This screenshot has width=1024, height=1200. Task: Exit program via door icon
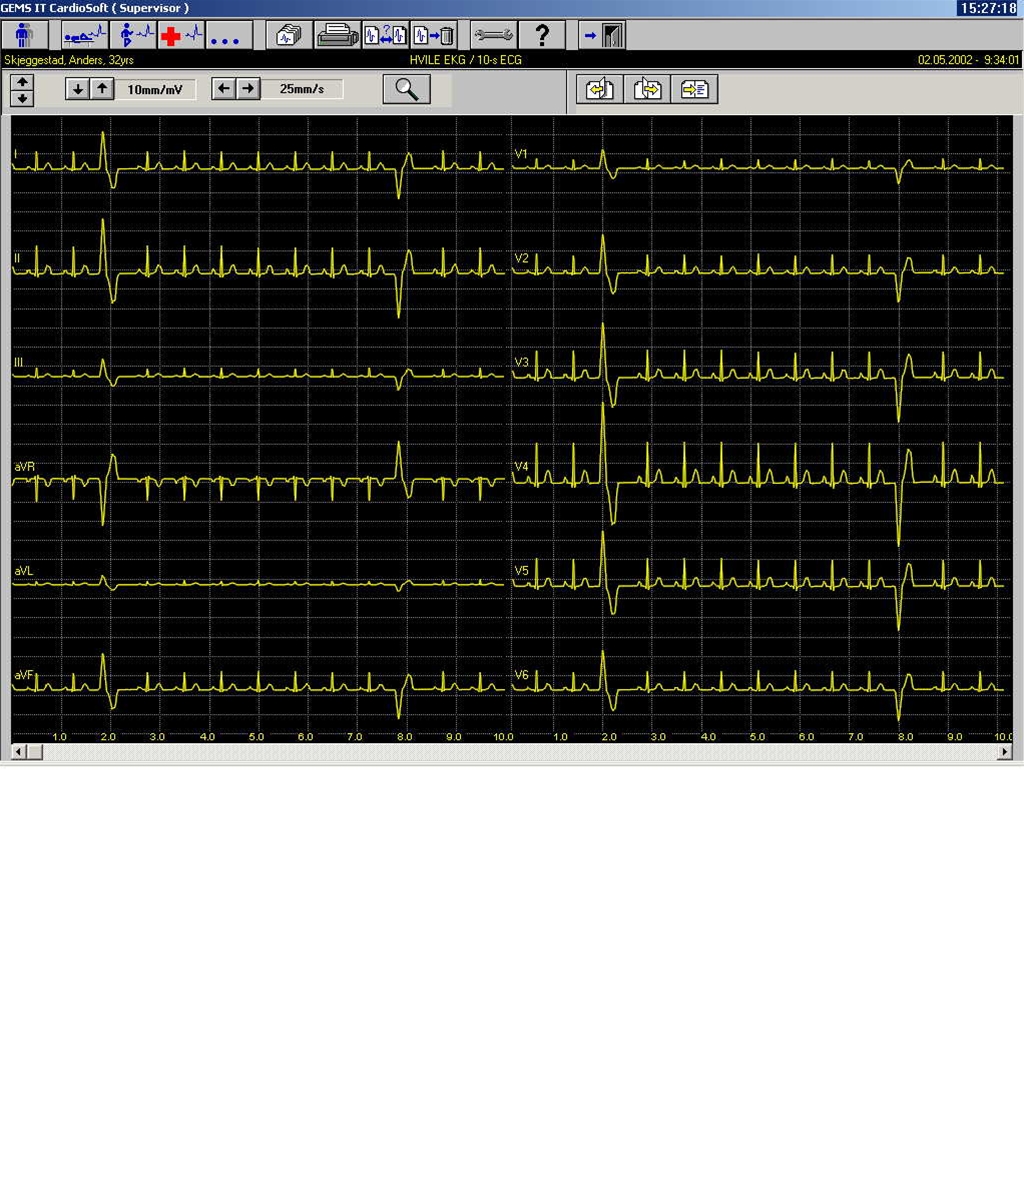(x=603, y=36)
